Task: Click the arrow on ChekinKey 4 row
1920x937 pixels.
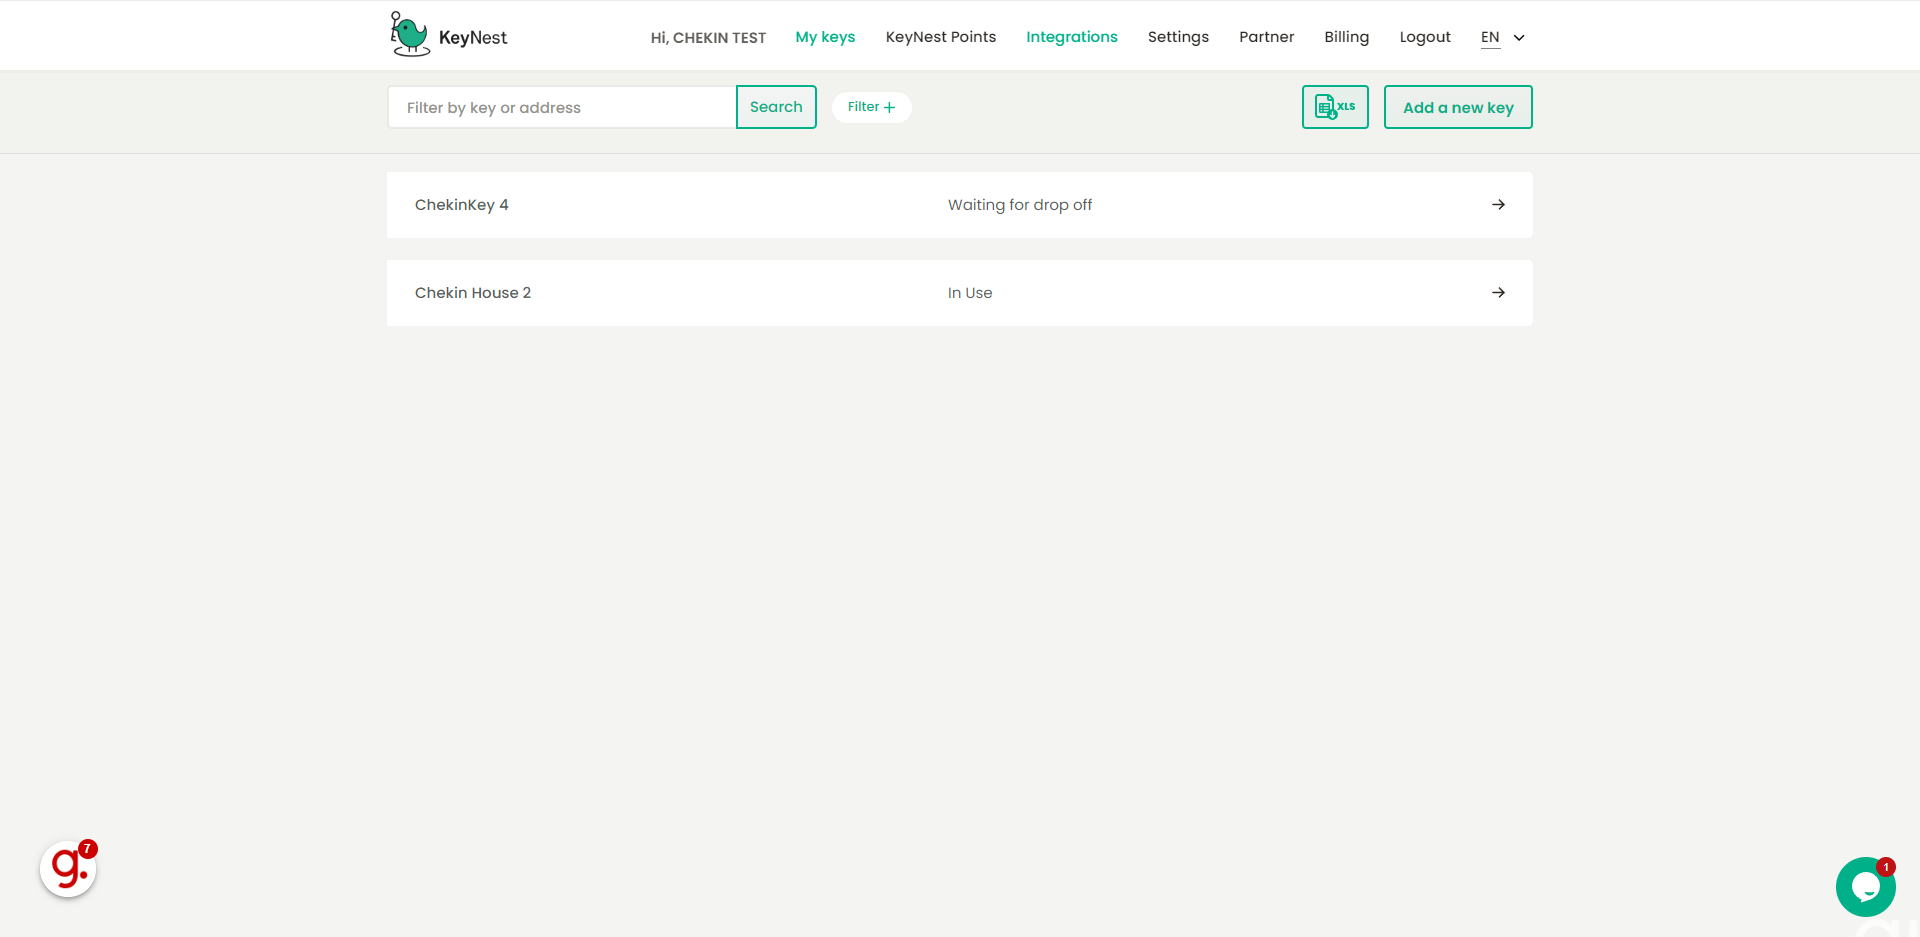Action: (1498, 205)
